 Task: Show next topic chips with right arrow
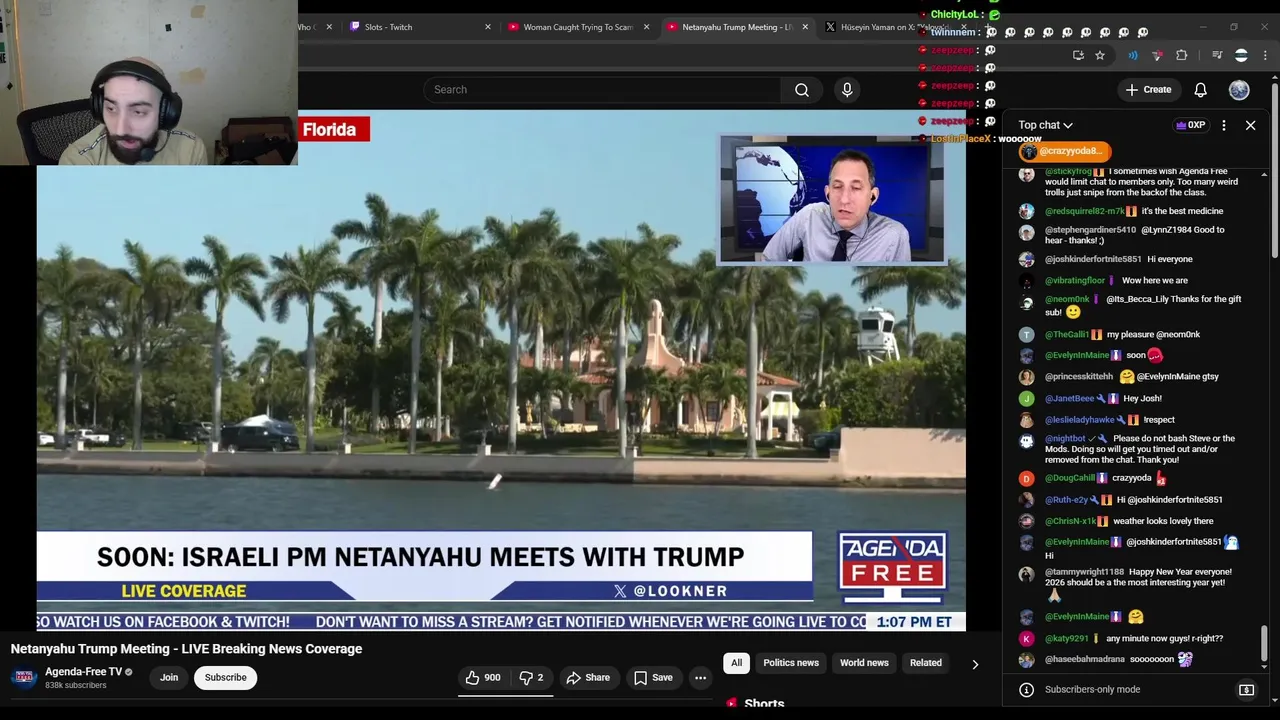coord(975,663)
